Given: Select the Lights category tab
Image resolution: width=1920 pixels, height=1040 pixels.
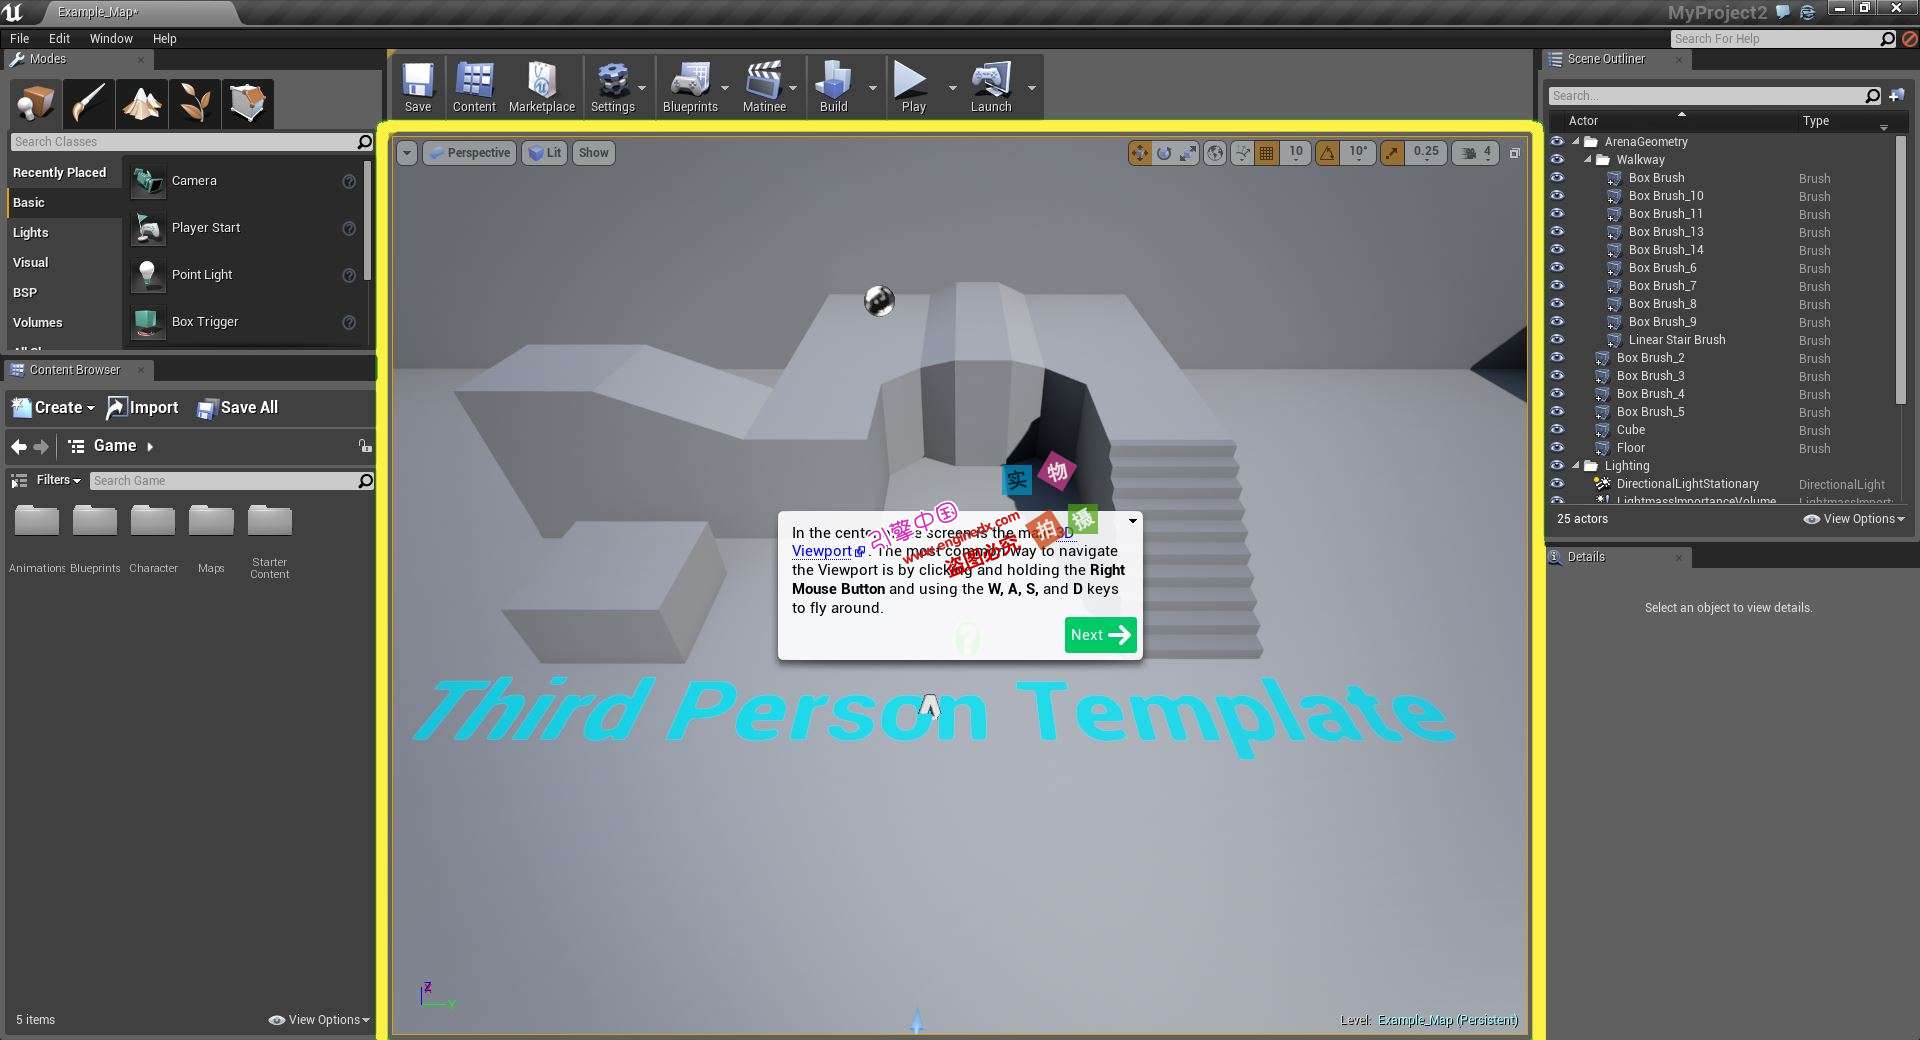Looking at the screenshot, I should (x=64, y=232).
